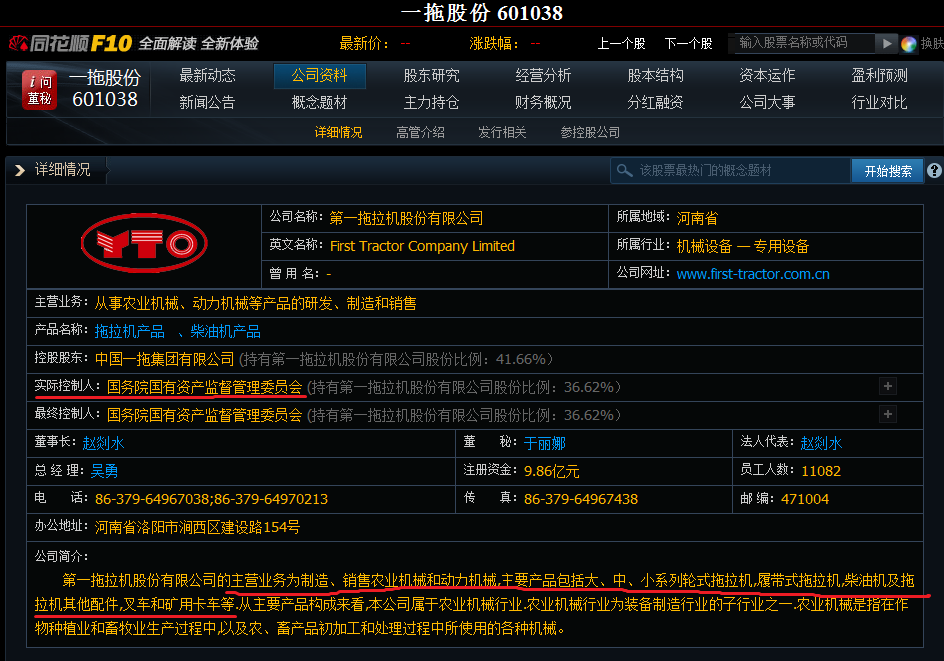Open 经营分析 section

click(x=543, y=75)
